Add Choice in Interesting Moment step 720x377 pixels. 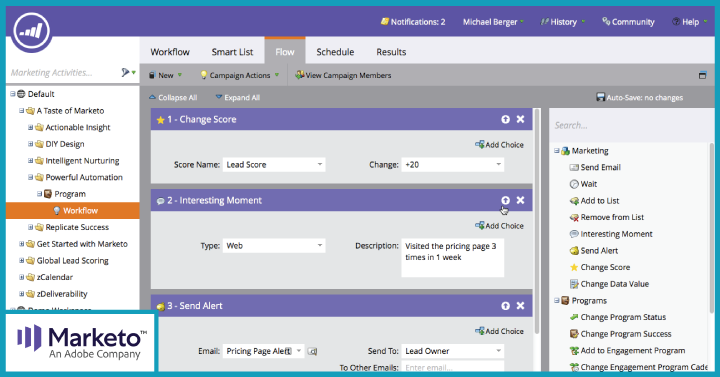coord(499,226)
